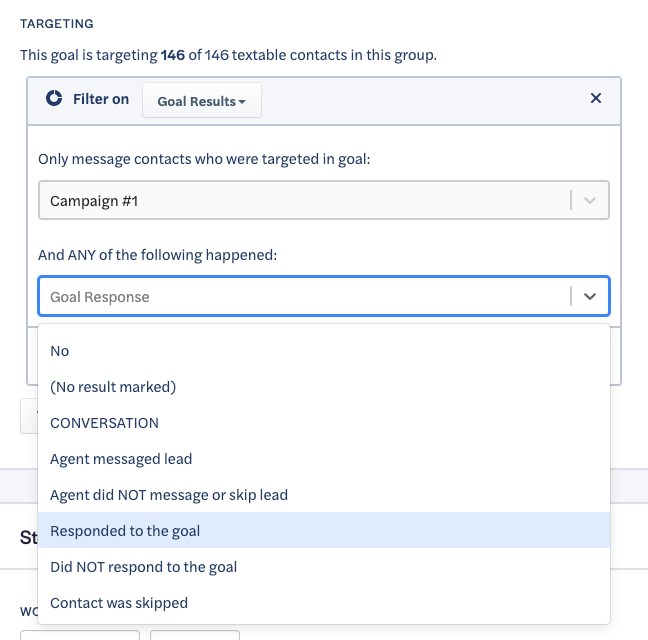Screen dimensions: 648x640
Task: Select the No option
Action: click(60, 351)
